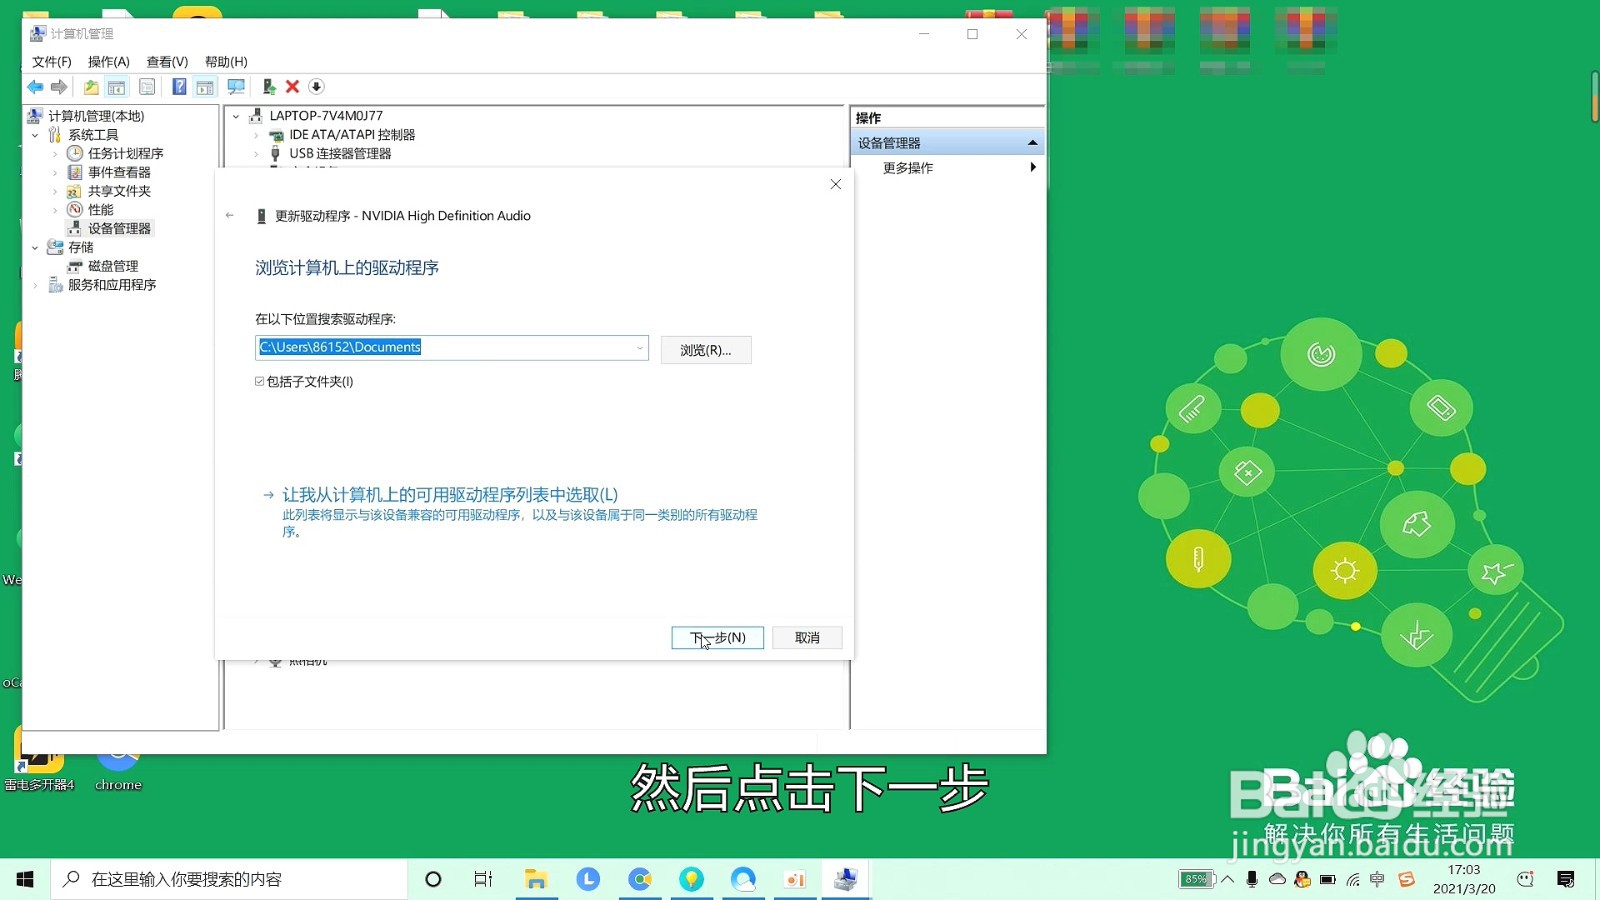1600x900 pixels.
Task: Select 任务计划程序 in the left tree
Action: tap(125, 154)
